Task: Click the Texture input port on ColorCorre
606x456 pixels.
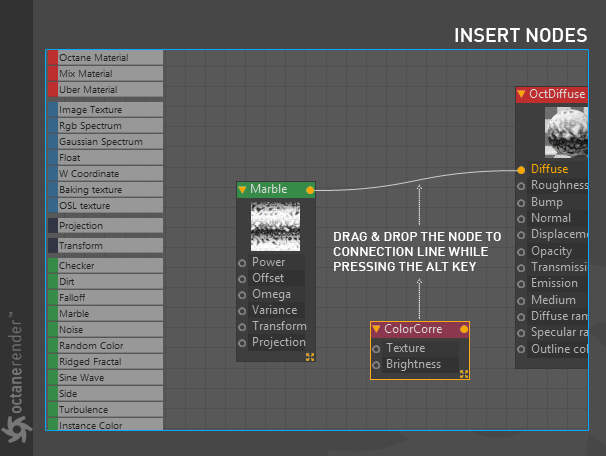Action: click(376, 349)
